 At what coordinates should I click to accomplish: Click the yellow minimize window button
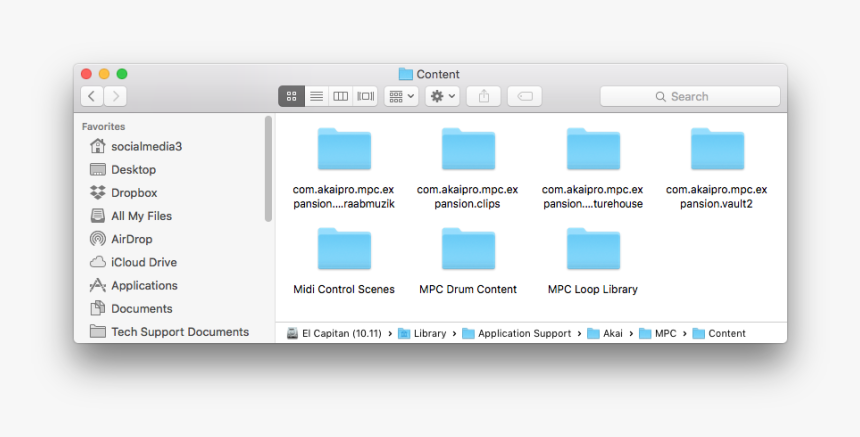[x=104, y=73]
